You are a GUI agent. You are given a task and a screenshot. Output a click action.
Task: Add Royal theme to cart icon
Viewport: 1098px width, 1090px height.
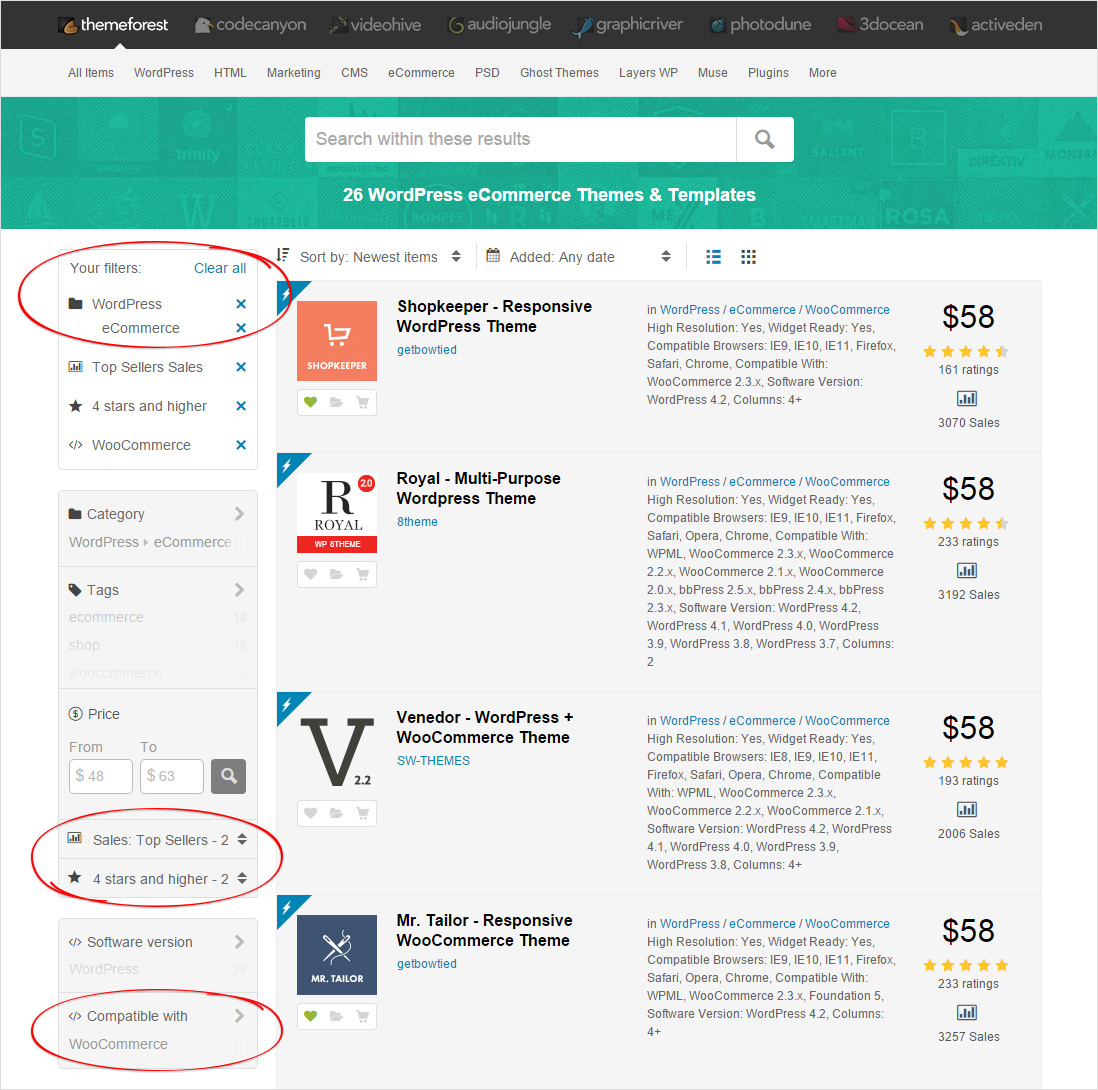(x=363, y=574)
